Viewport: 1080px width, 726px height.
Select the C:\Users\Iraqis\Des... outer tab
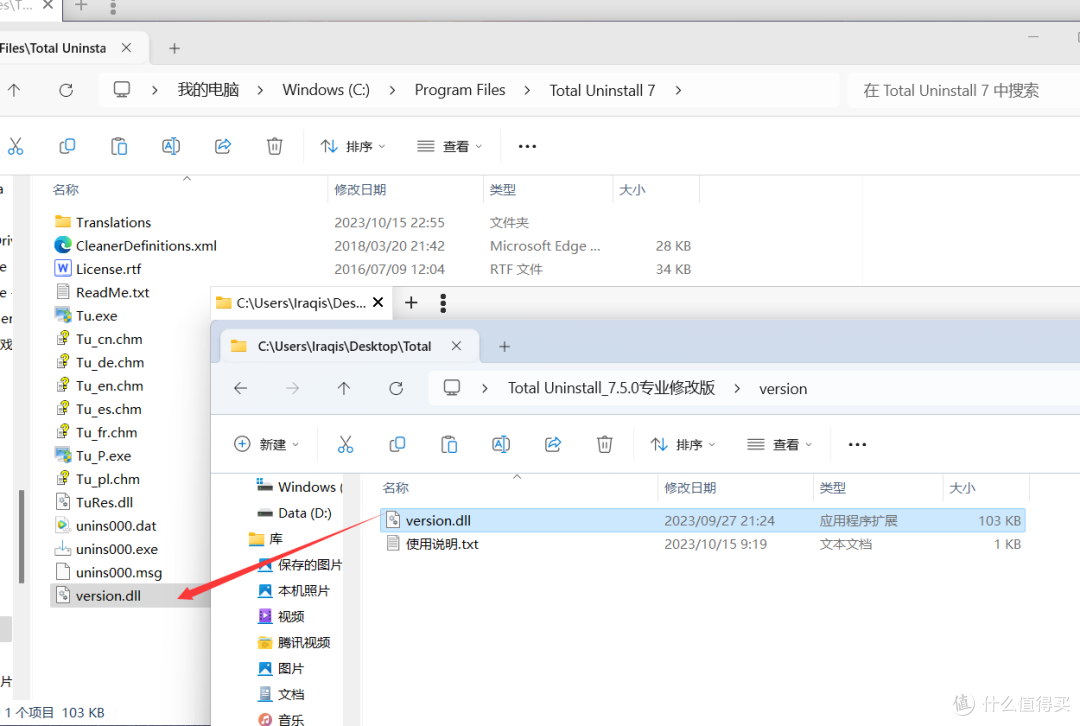coord(300,303)
